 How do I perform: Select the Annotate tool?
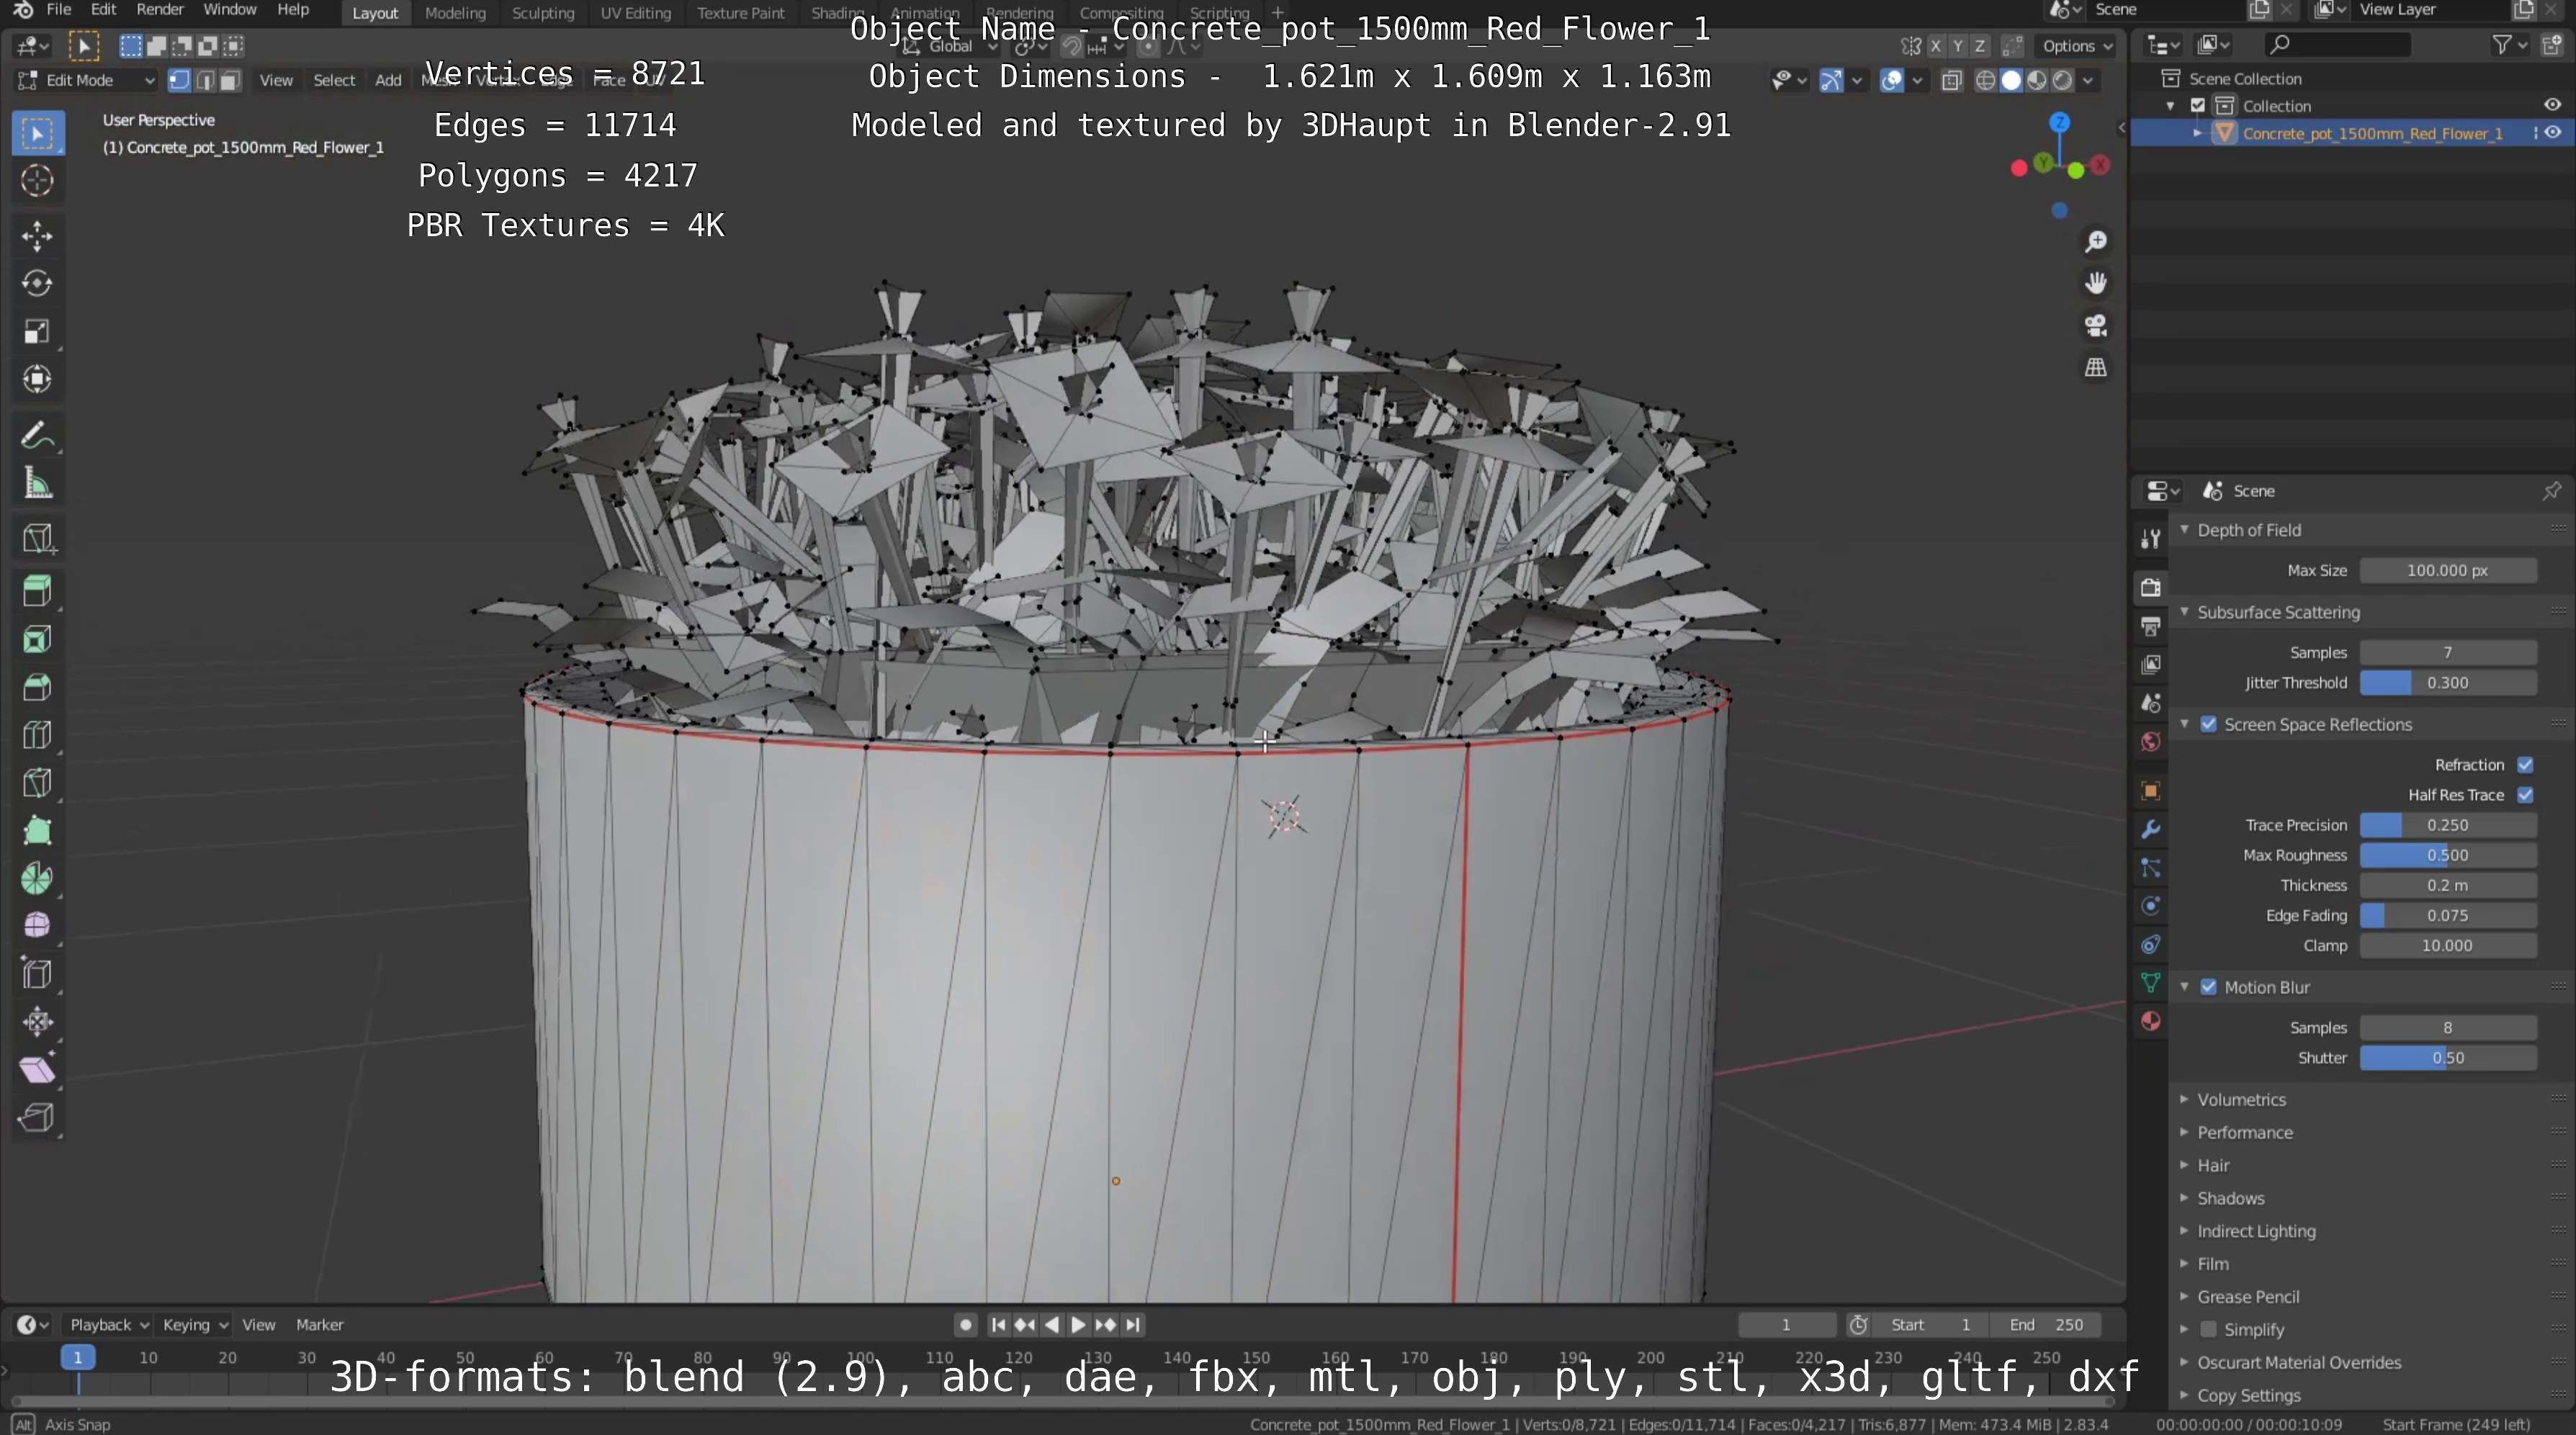click(38, 436)
